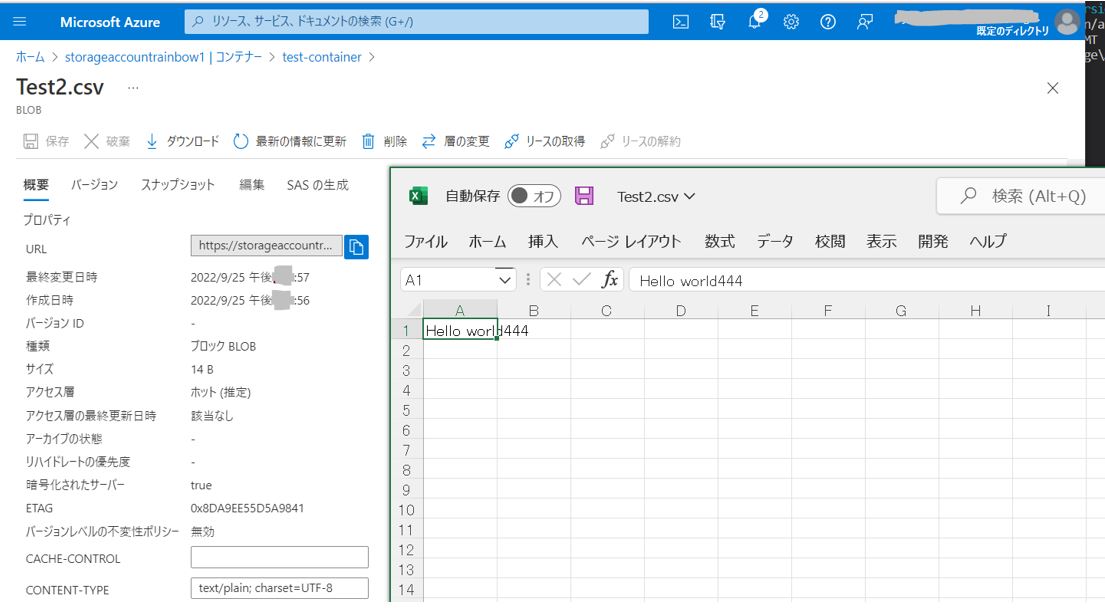Viewport: 1105px width, 608px height.
Task: Open Azure Cloud Shell icon
Action: pos(680,22)
